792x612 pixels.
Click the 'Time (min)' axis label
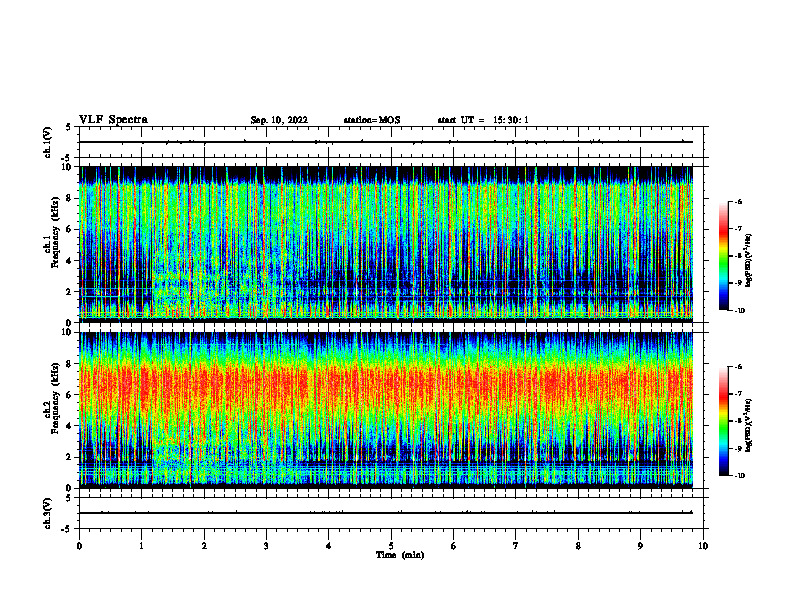(400, 555)
